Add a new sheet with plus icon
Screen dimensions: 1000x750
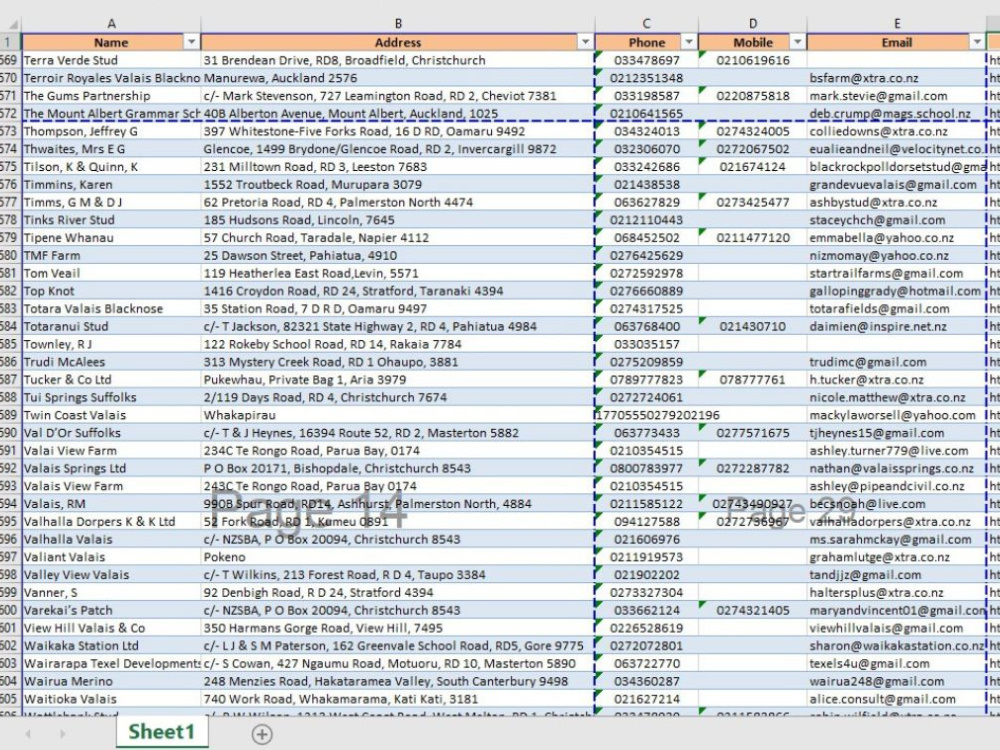(261, 734)
